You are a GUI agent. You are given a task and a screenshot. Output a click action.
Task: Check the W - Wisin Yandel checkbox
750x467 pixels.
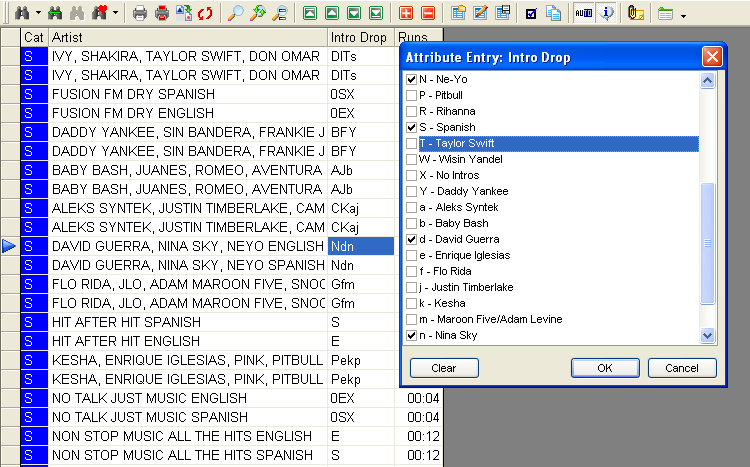(411, 159)
